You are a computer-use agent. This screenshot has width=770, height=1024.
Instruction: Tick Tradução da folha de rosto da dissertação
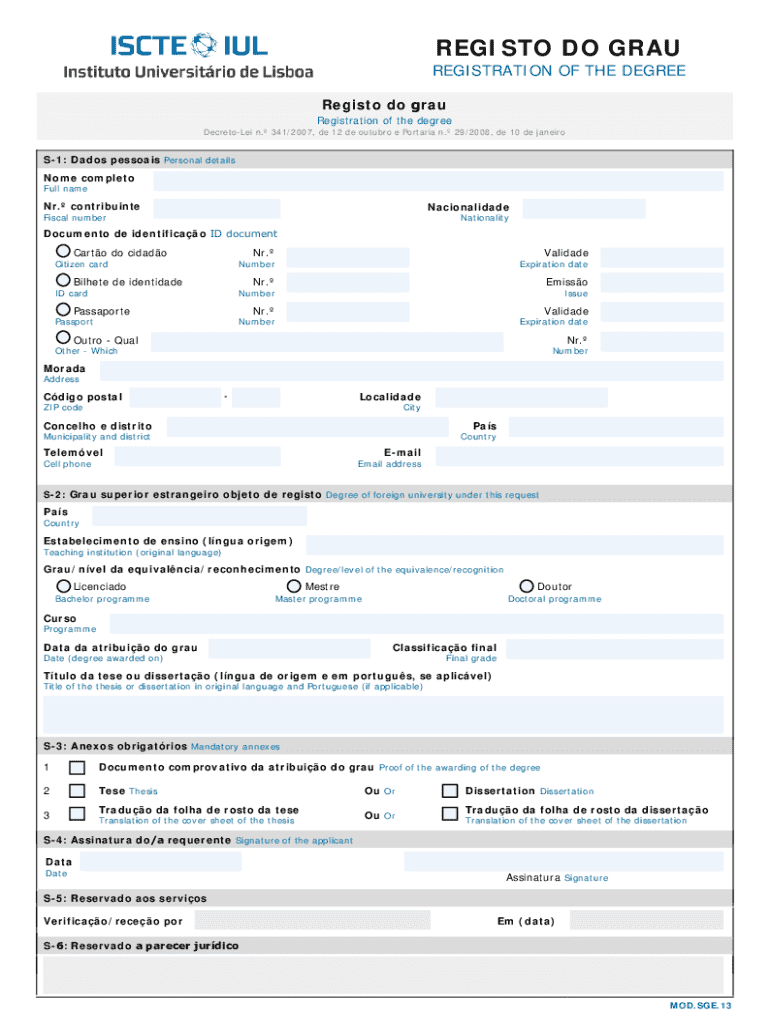tap(450, 814)
